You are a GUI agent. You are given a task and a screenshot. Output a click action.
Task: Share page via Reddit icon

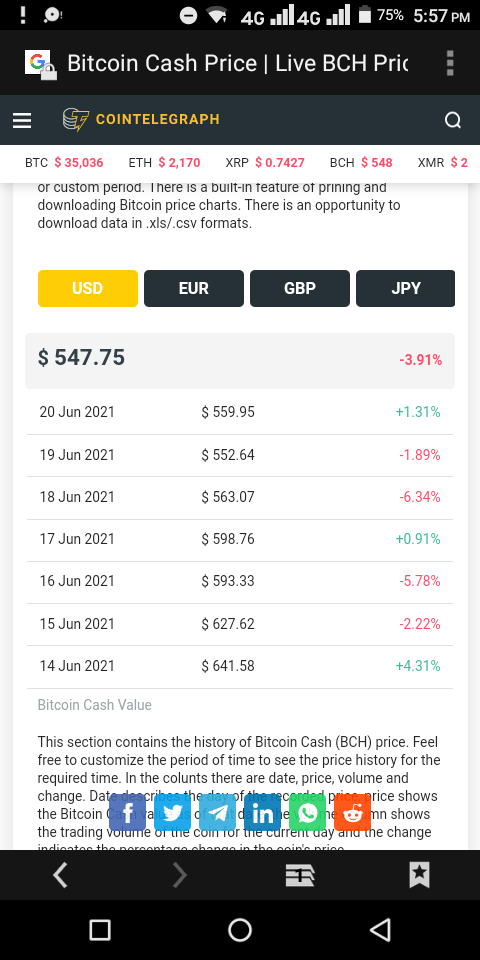click(353, 813)
